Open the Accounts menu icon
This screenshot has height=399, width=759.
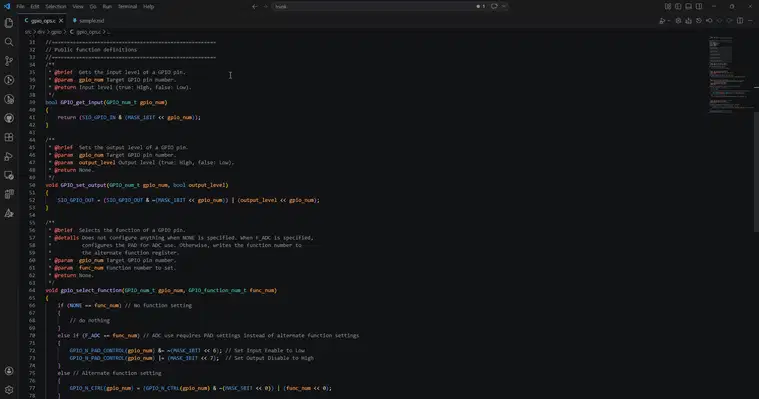point(9,371)
